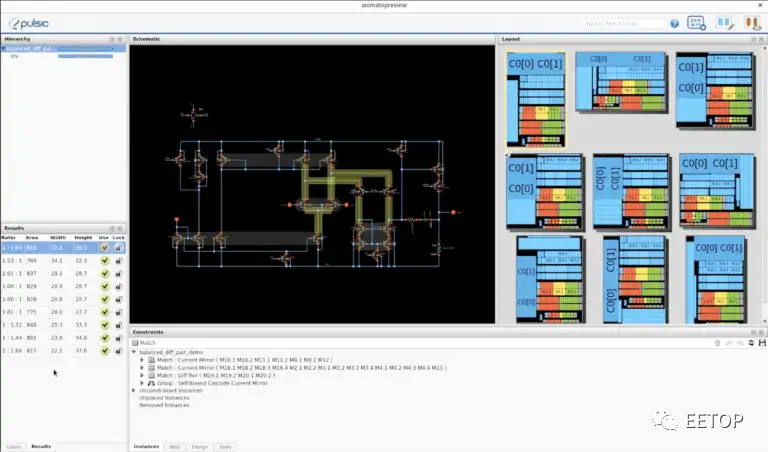Collapse the balanced_diff_pair_demo constraints tree
Viewport: 768px width, 452px height.
(134, 352)
